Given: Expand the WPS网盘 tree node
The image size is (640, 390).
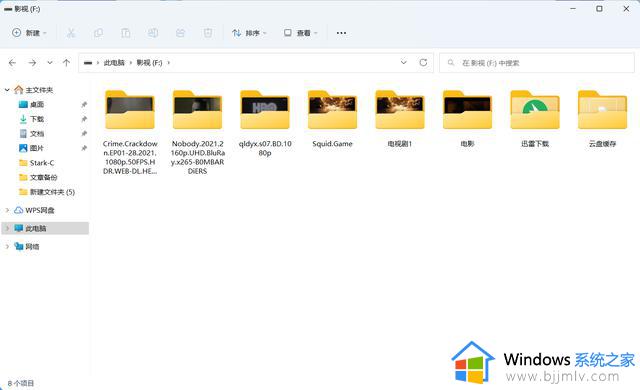Looking at the screenshot, I should [x=7, y=210].
